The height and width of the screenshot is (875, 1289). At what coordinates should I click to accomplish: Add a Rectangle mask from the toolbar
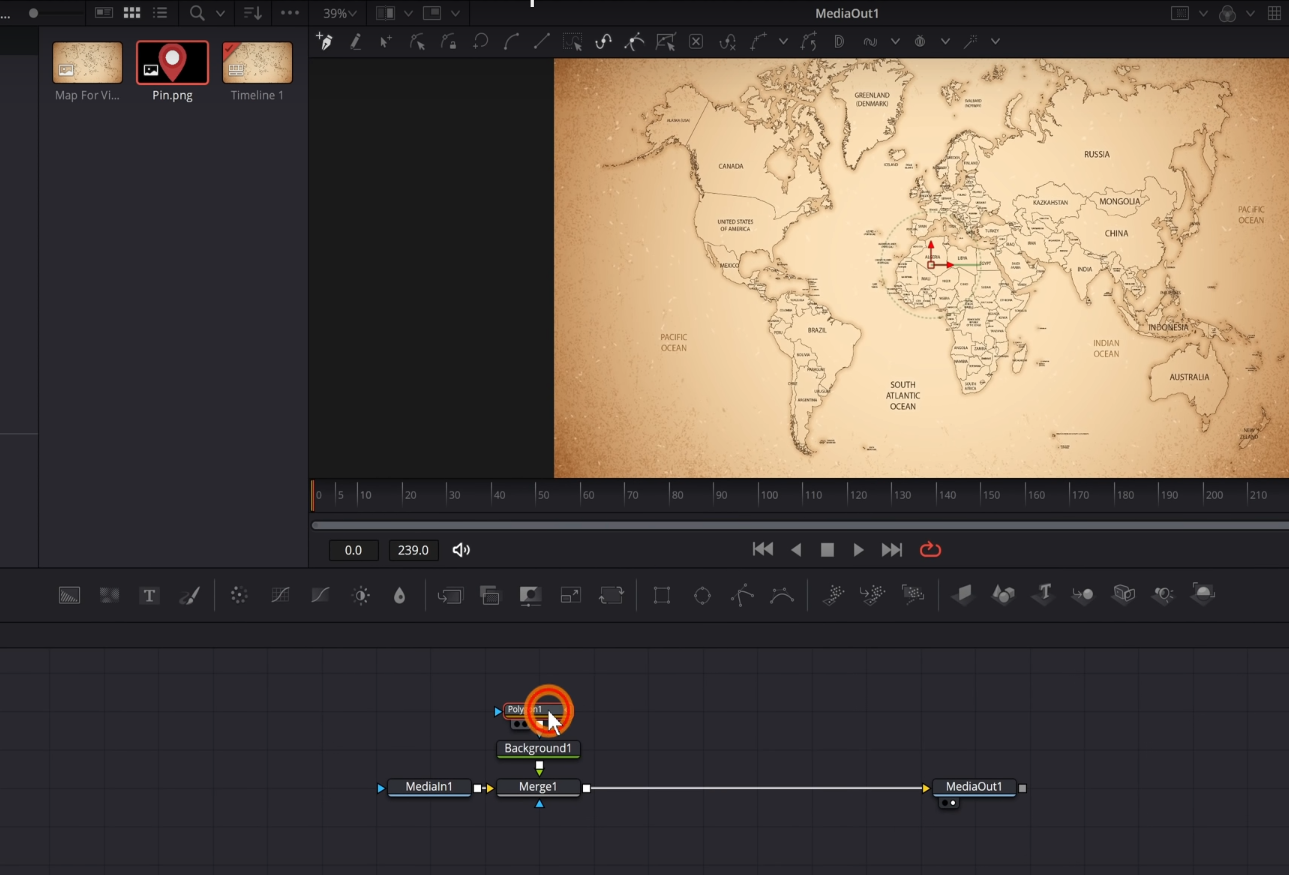[x=662, y=595]
